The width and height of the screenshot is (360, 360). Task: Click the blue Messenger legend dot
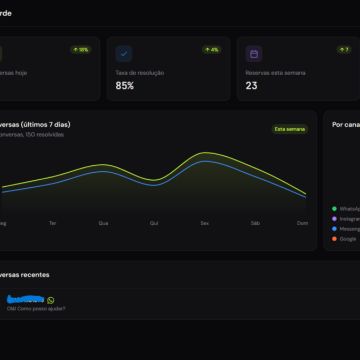(334, 229)
